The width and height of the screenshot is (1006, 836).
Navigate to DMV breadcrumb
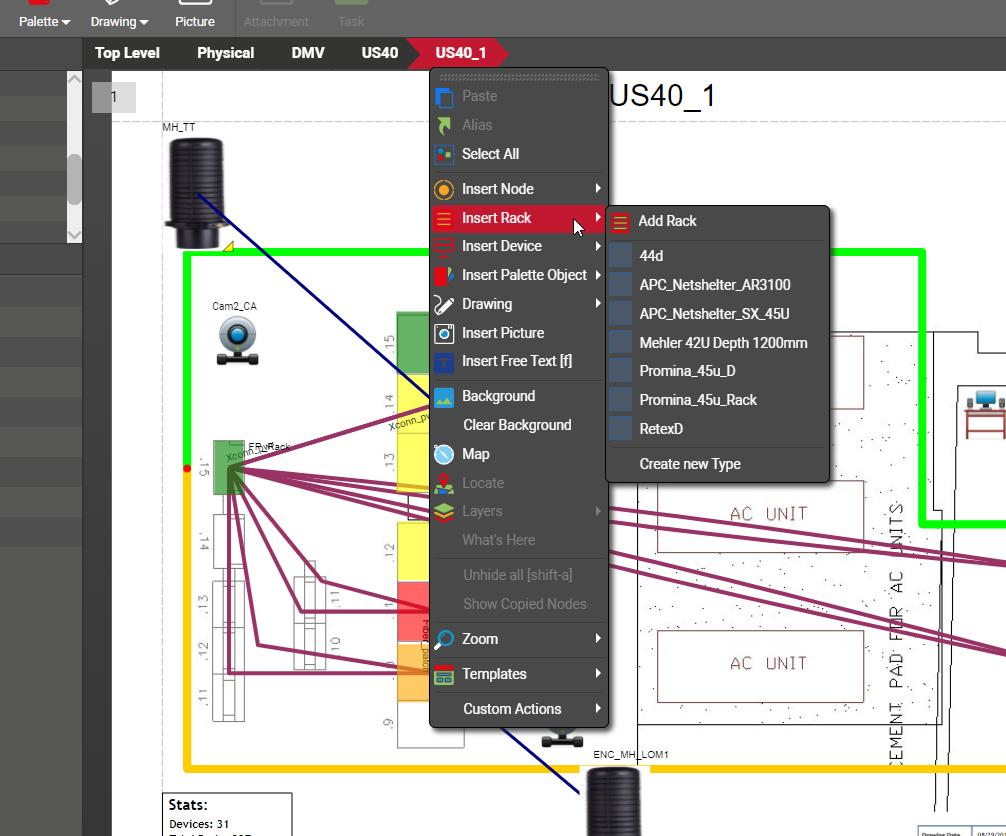tap(307, 53)
